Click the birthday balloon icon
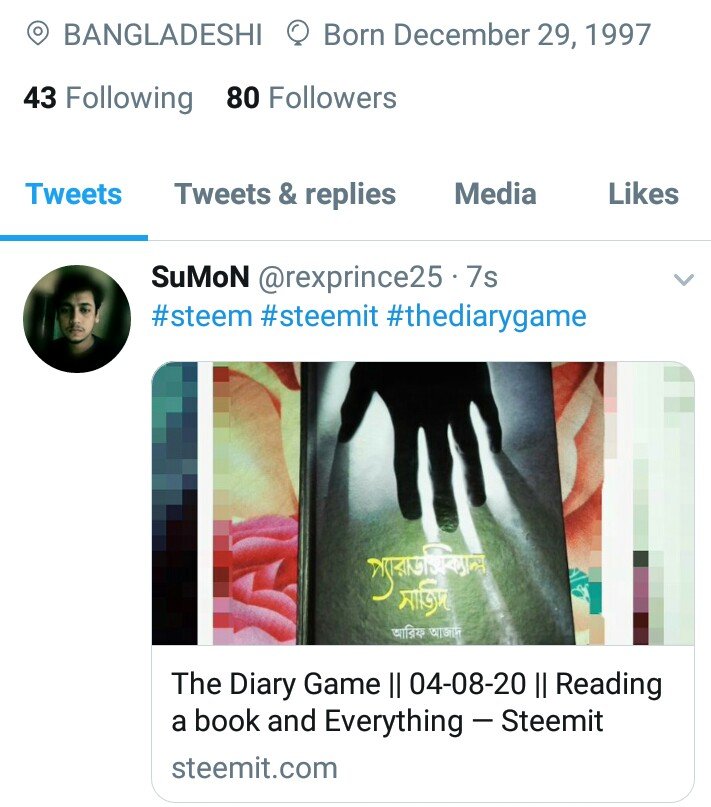Image resolution: width=711 pixels, height=807 pixels. [x=297, y=34]
